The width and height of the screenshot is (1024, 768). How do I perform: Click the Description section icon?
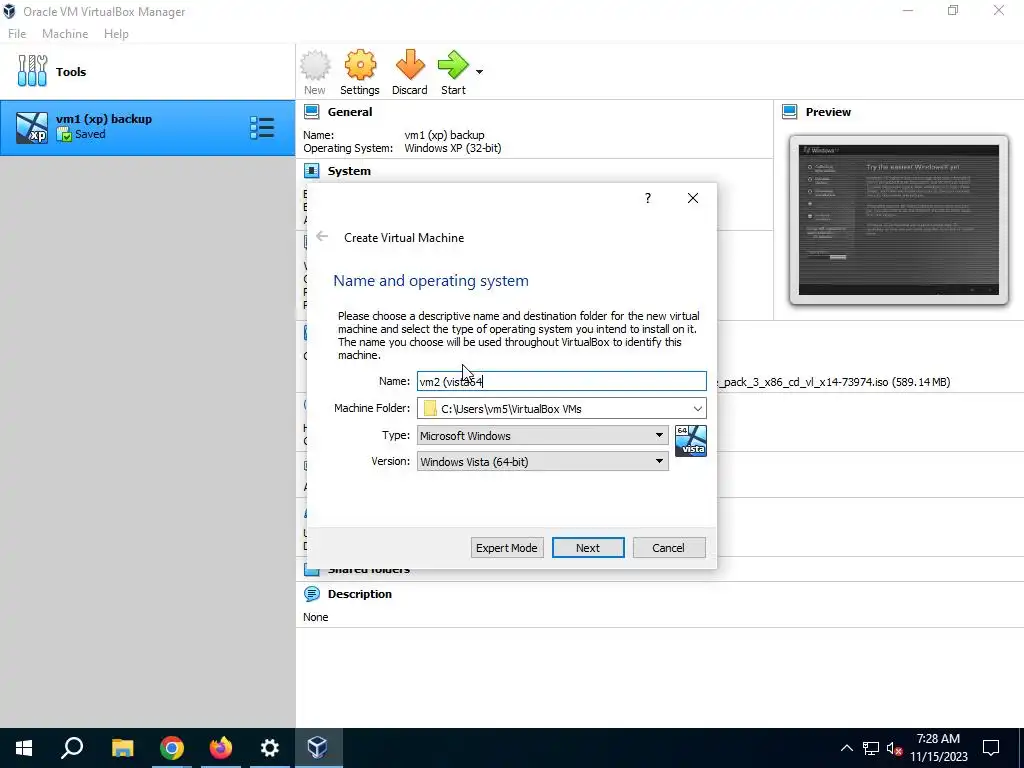[312, 594]
